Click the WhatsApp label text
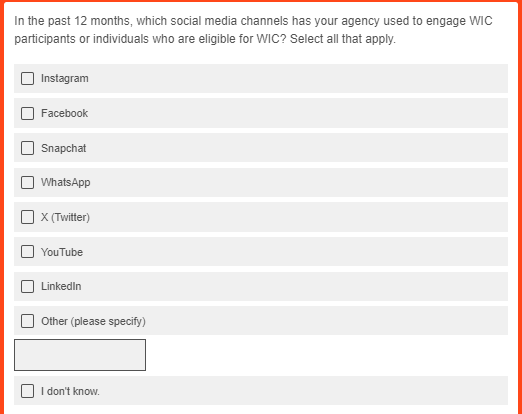 coord(66,183)
